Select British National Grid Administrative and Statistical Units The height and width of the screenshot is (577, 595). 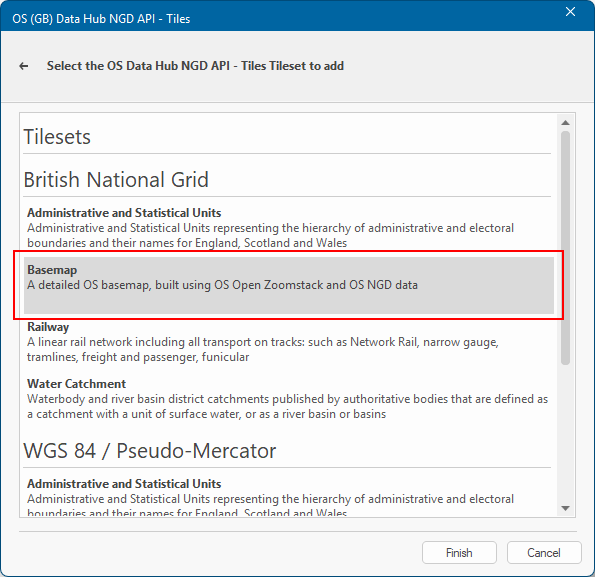point(288,228)
